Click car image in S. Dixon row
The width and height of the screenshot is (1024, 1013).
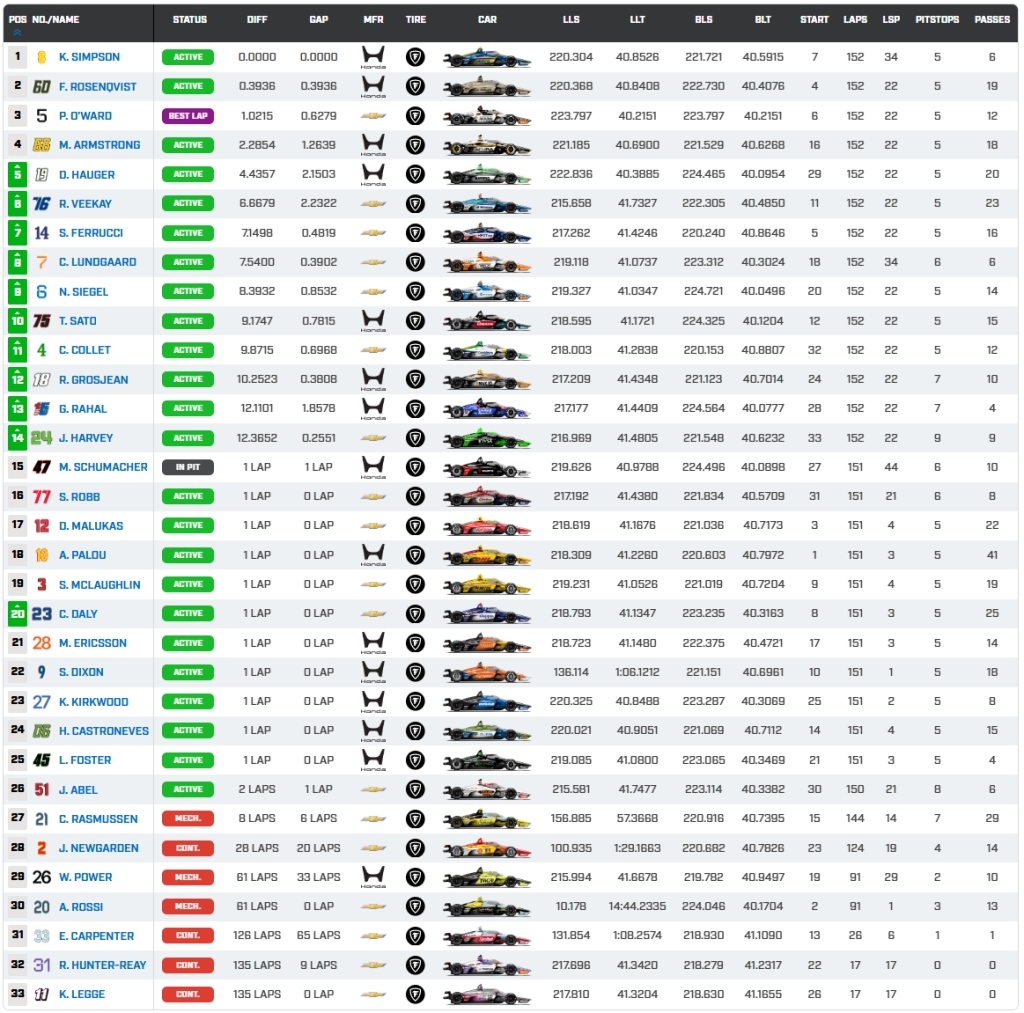(487, 672)
